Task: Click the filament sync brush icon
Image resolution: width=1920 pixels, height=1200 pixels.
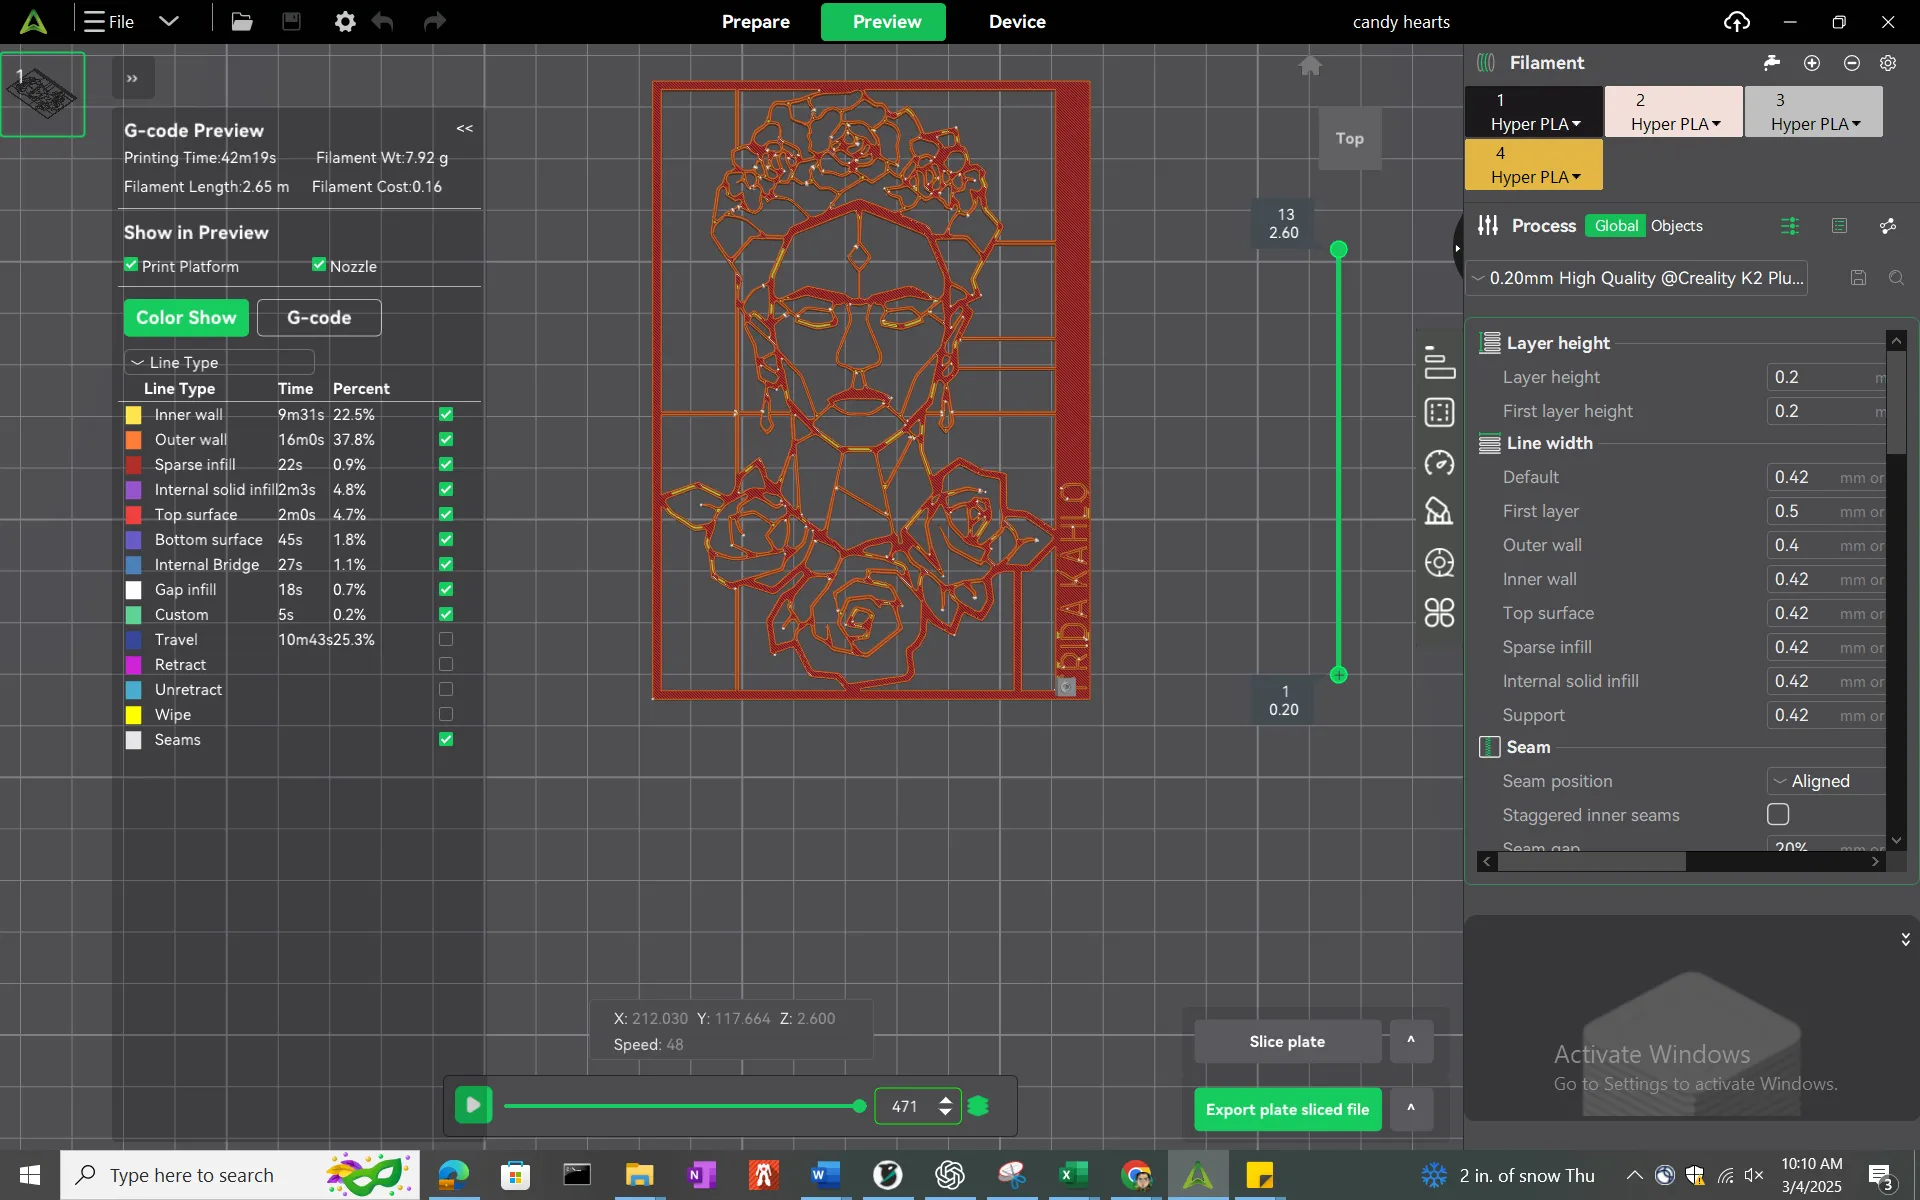Action: pos(1772,63)
